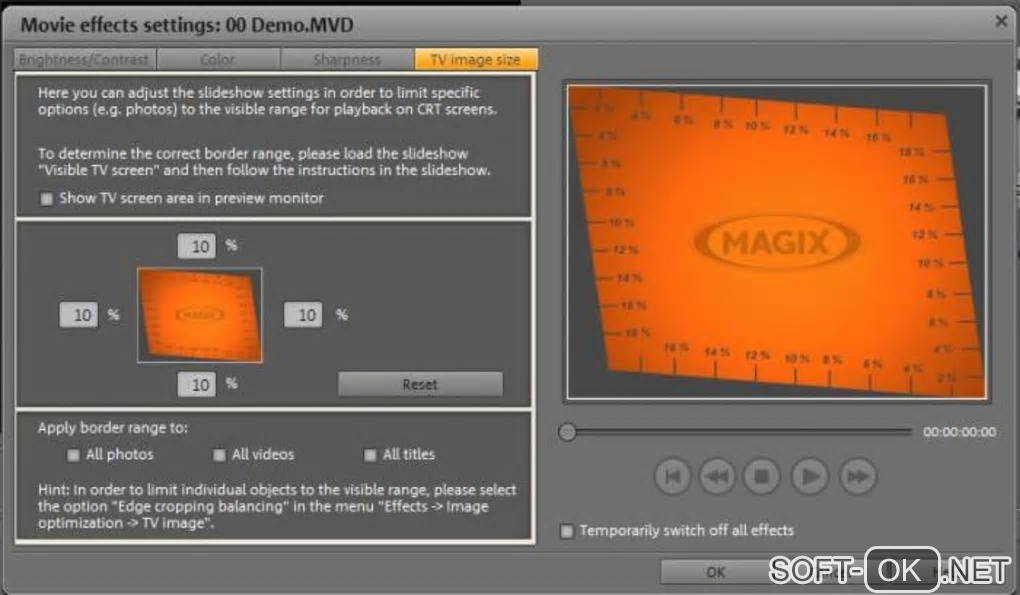Screen dimensions: 1020x595
Task: Open the Color tab
Action: (218, 59)
